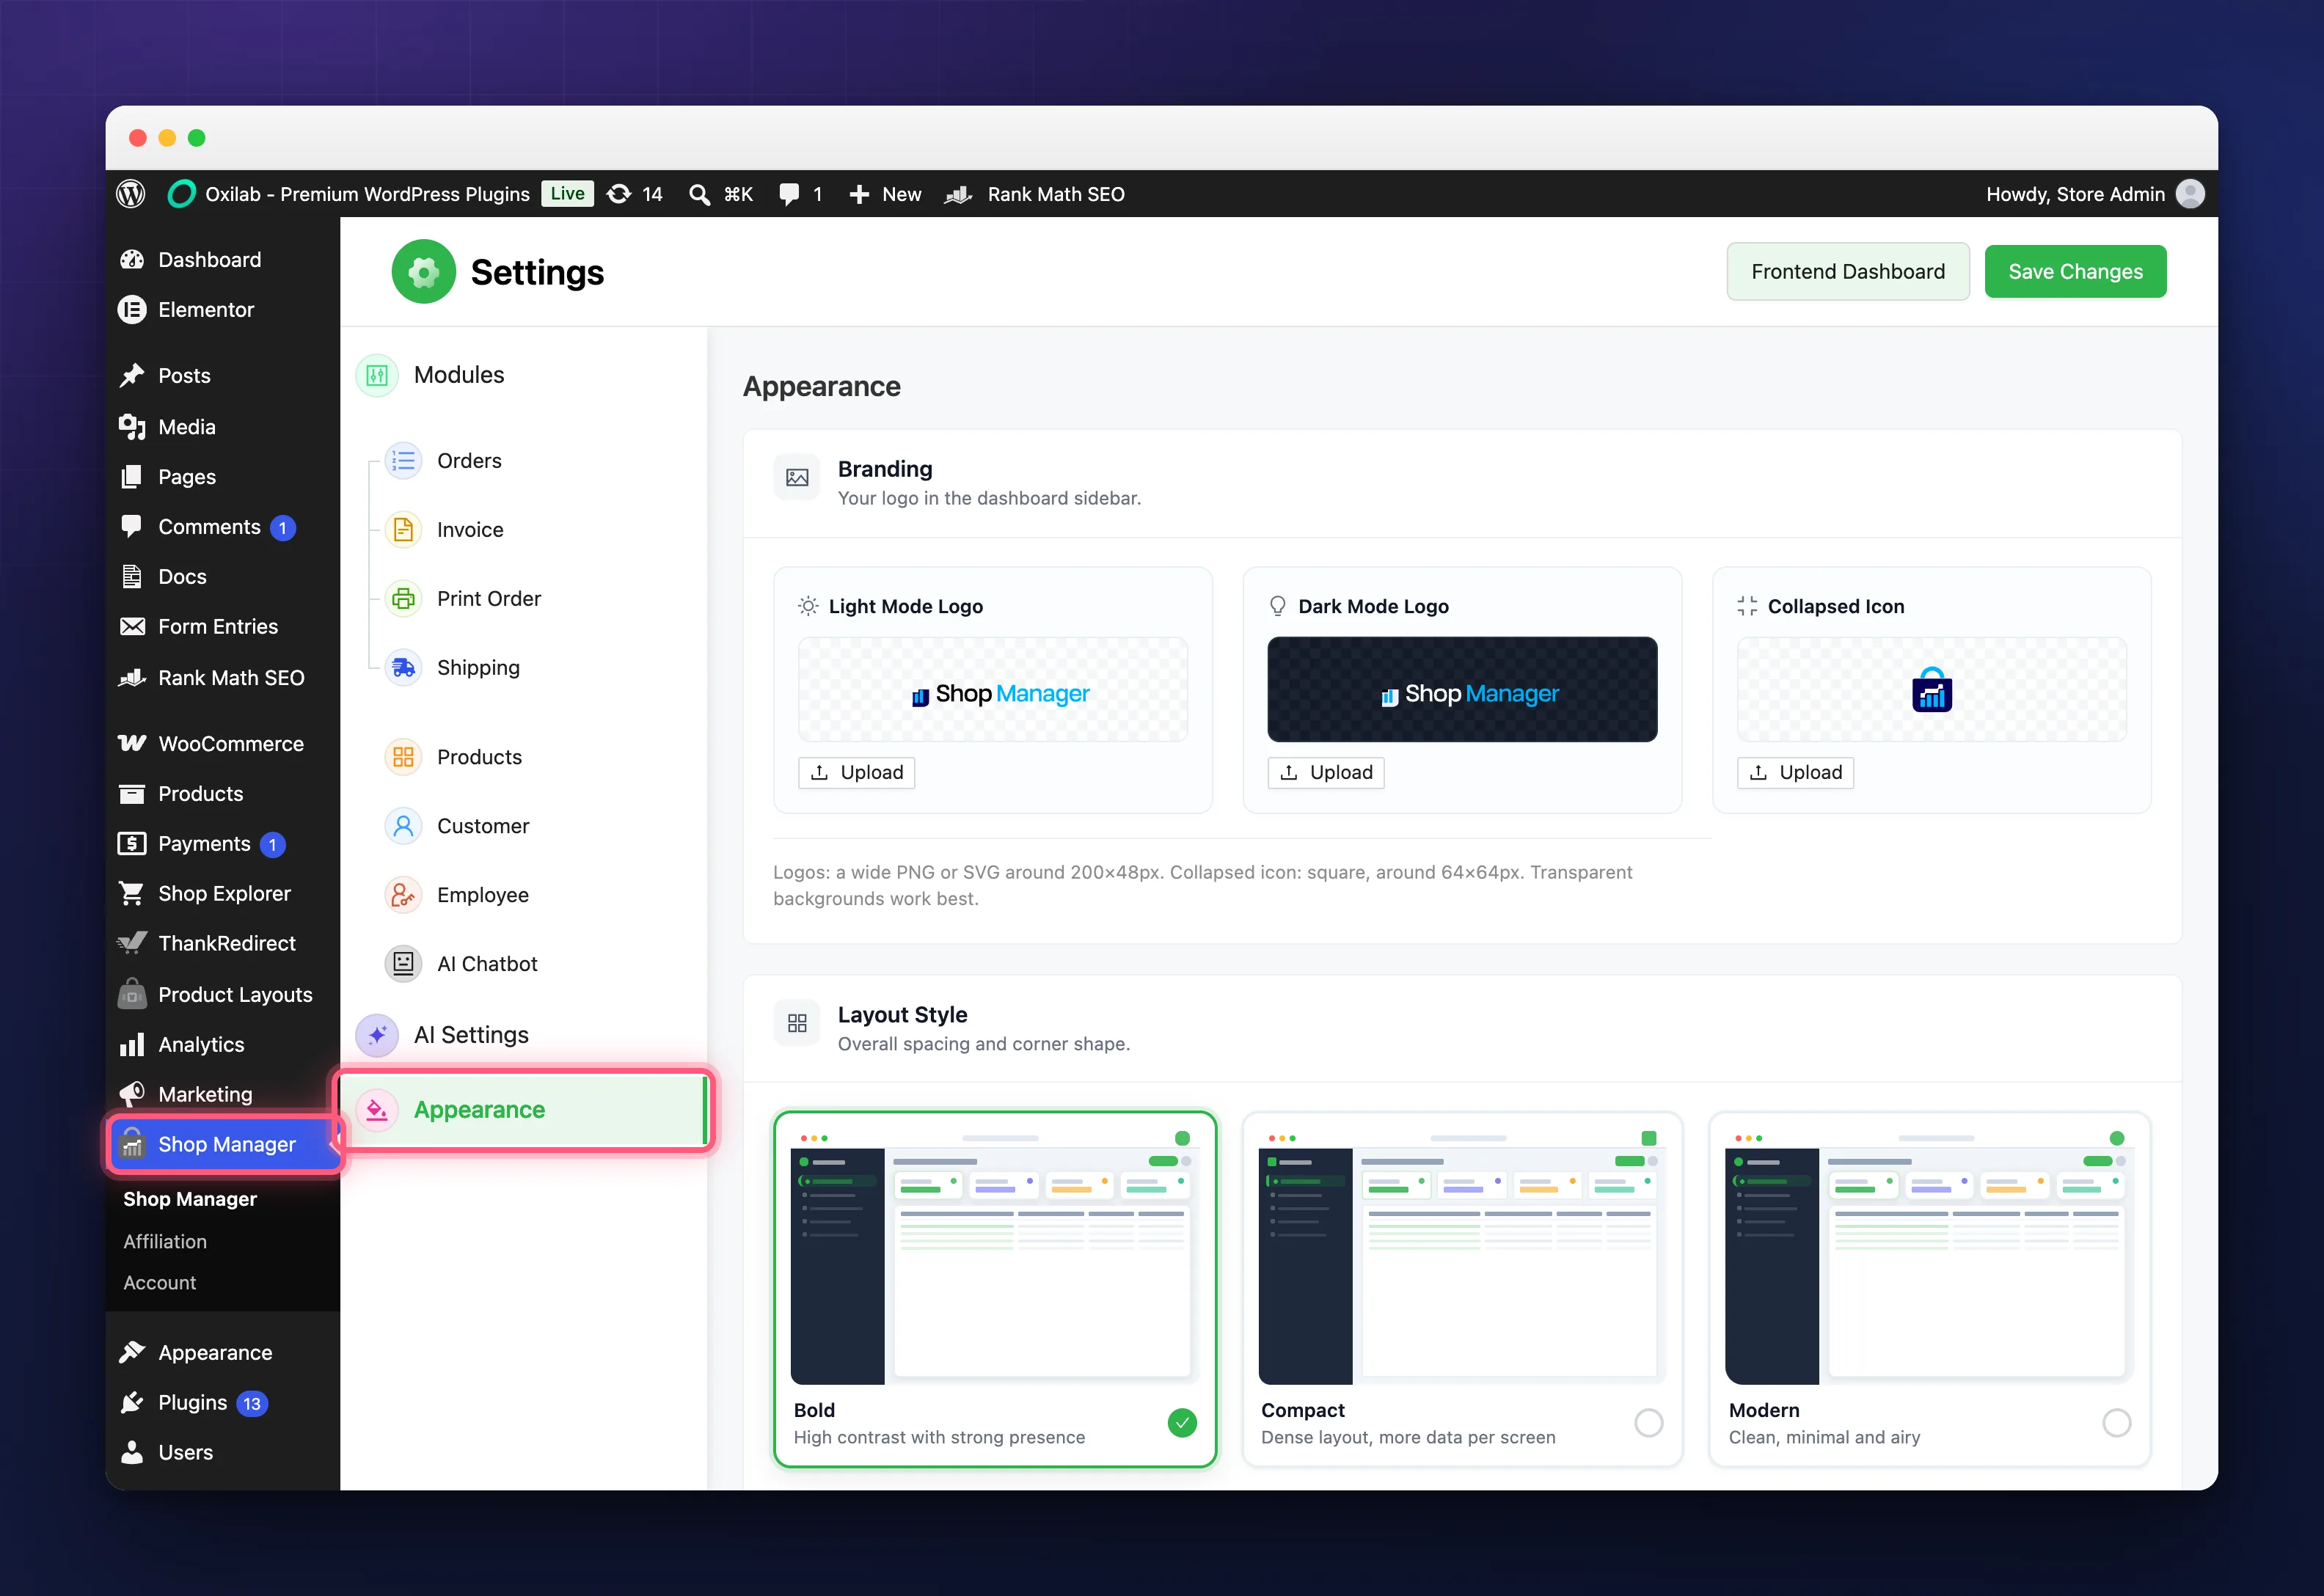
Task: Open Users in the WordPress sidebar
Action: 222,1452
